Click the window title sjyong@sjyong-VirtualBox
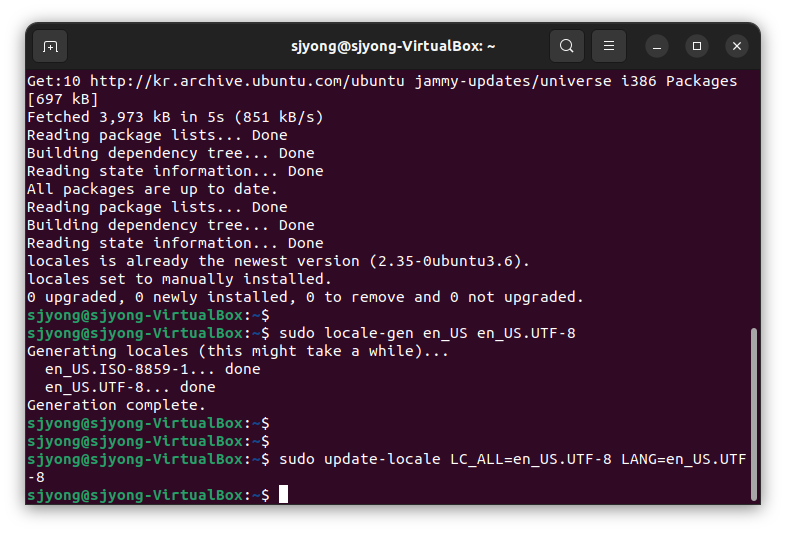 [393, 46]
